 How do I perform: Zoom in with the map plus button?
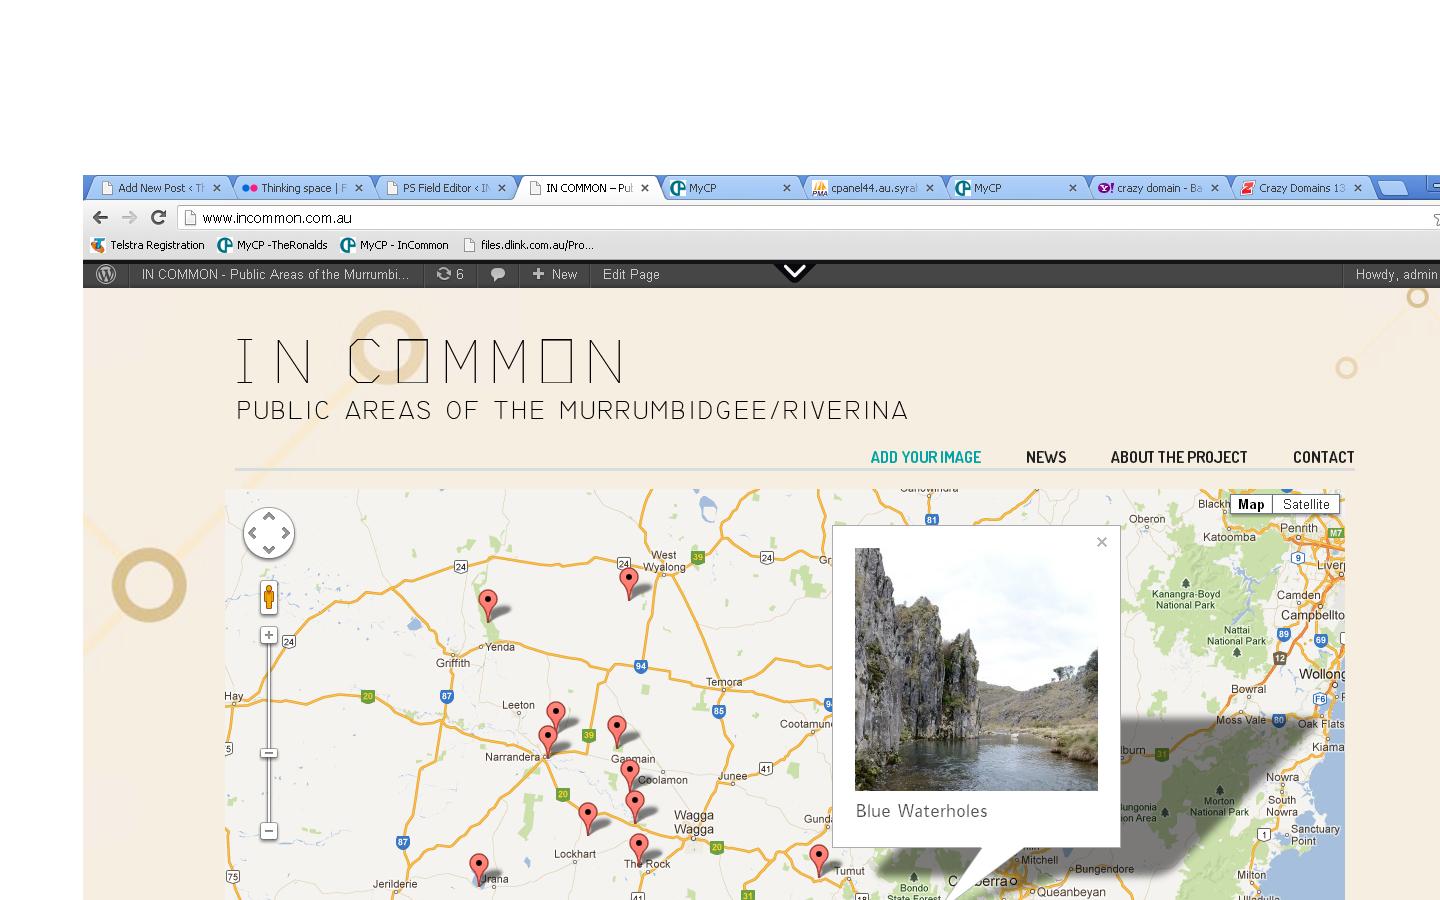point(268,635)
